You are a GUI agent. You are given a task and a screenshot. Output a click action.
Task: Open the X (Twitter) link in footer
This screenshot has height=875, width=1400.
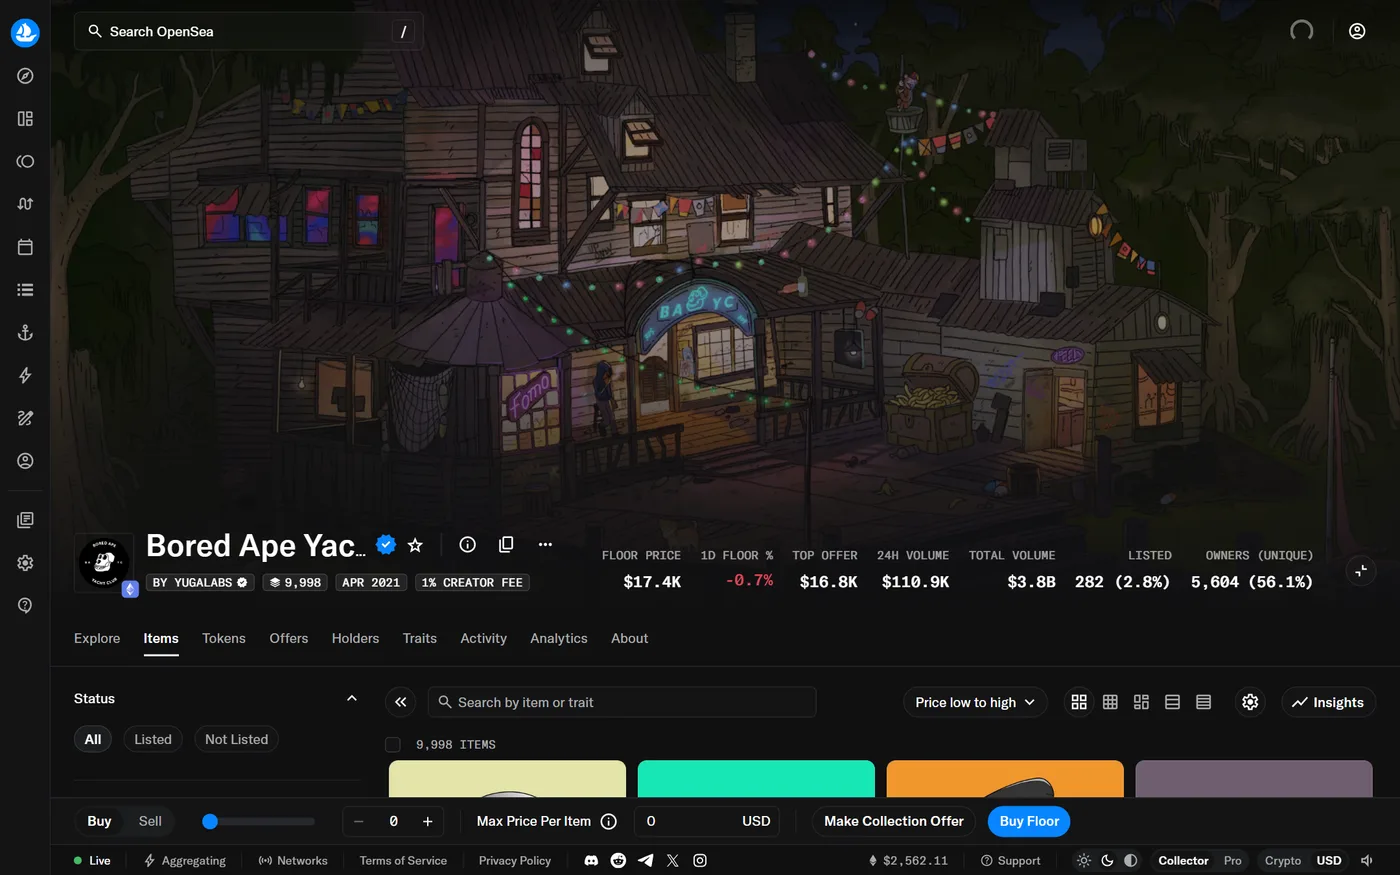point(672,860)
